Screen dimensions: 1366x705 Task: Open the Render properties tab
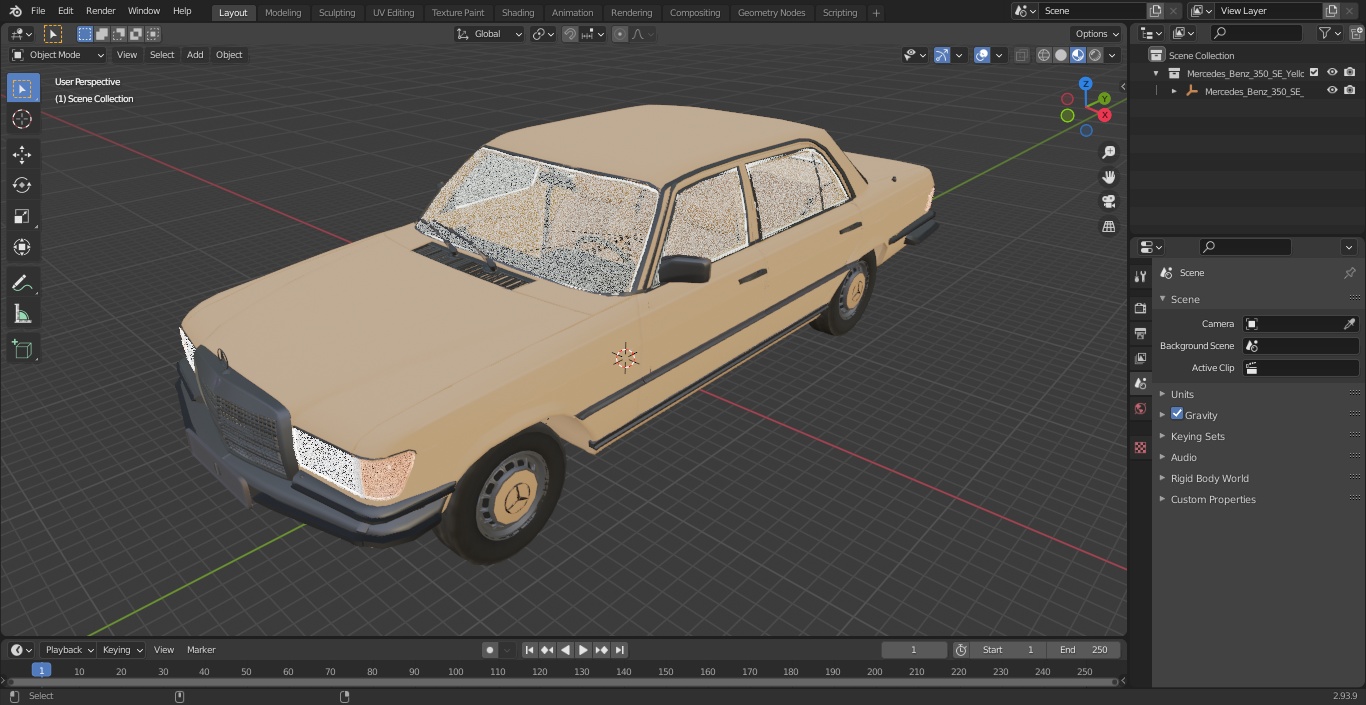click(1140, 308)
